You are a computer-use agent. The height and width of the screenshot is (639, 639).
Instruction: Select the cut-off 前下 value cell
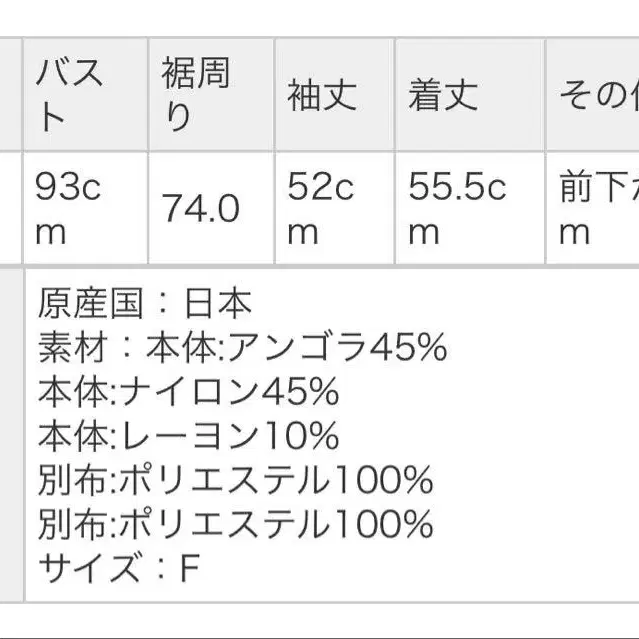pyautogui.click(x=596, y=208)
